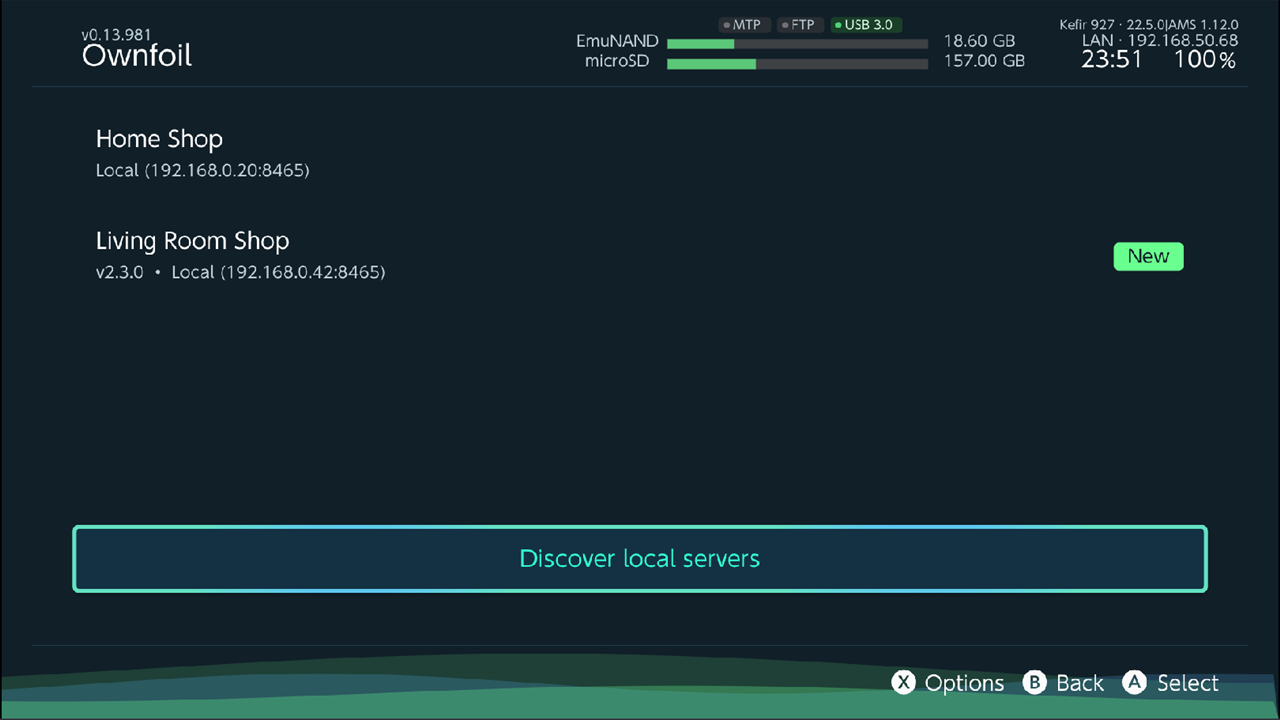This screenshot has height=720, width=1280.
Task: Click the microSD label
Action: click(x=617, y=61)
